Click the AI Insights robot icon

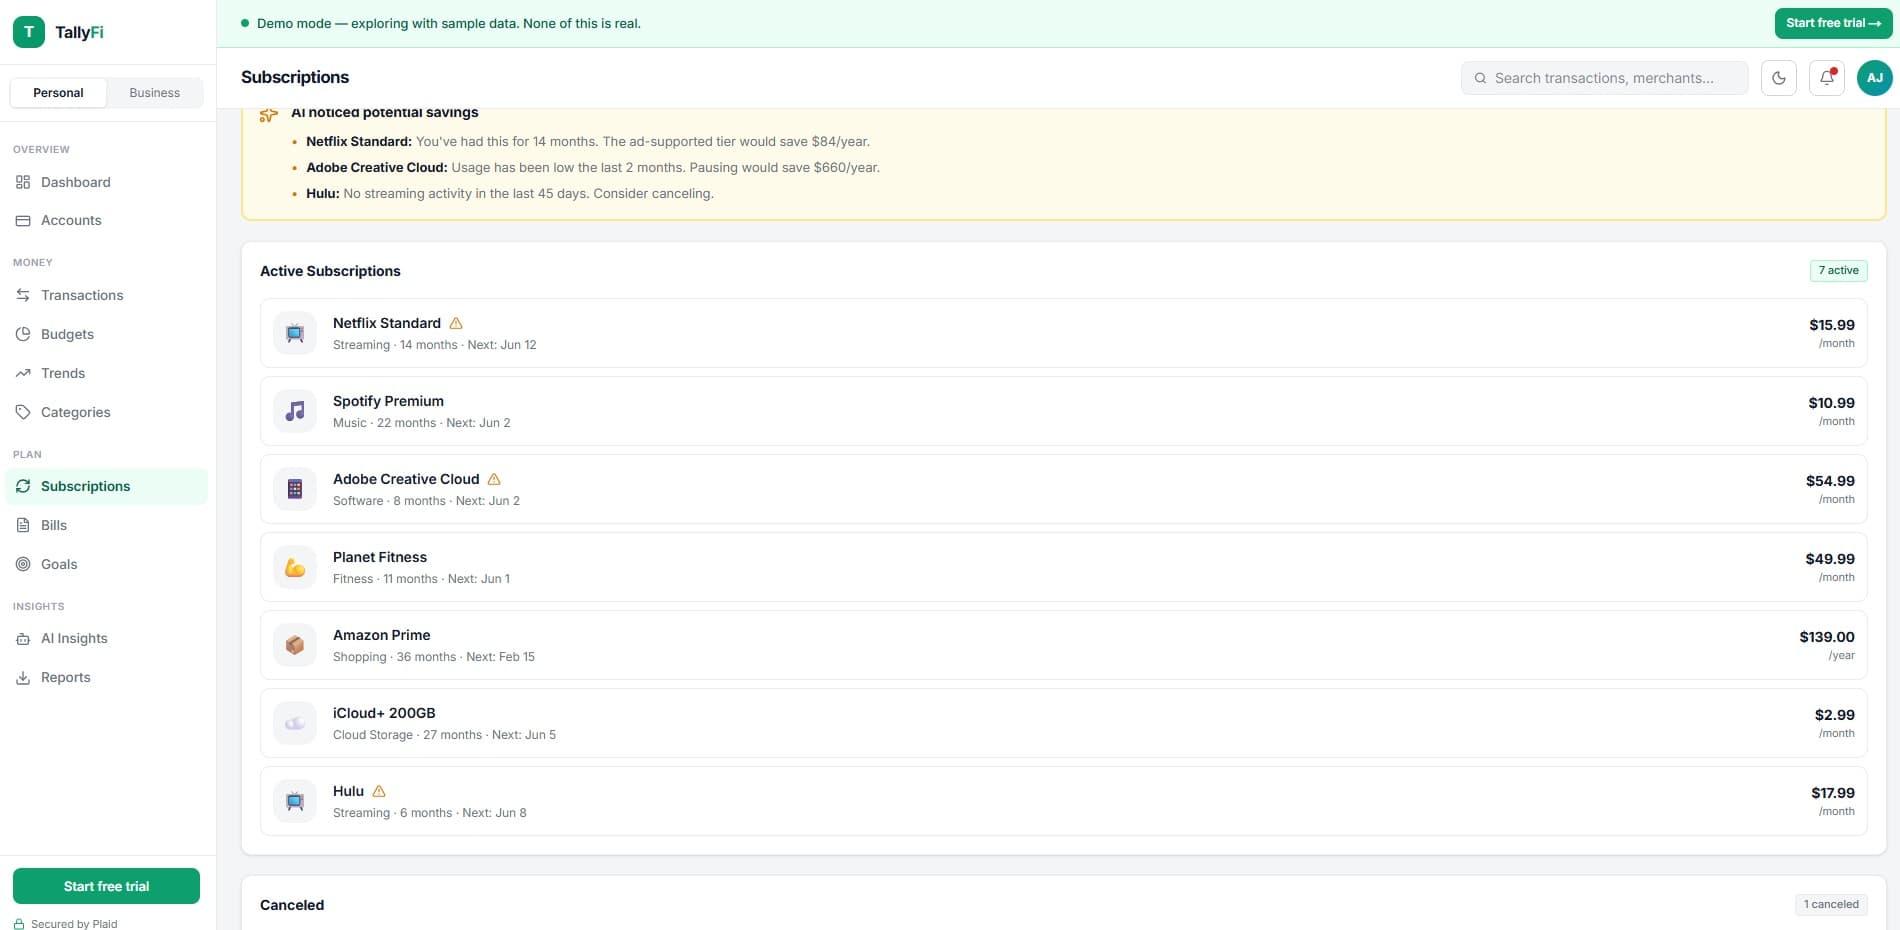[x=23, y=638]
